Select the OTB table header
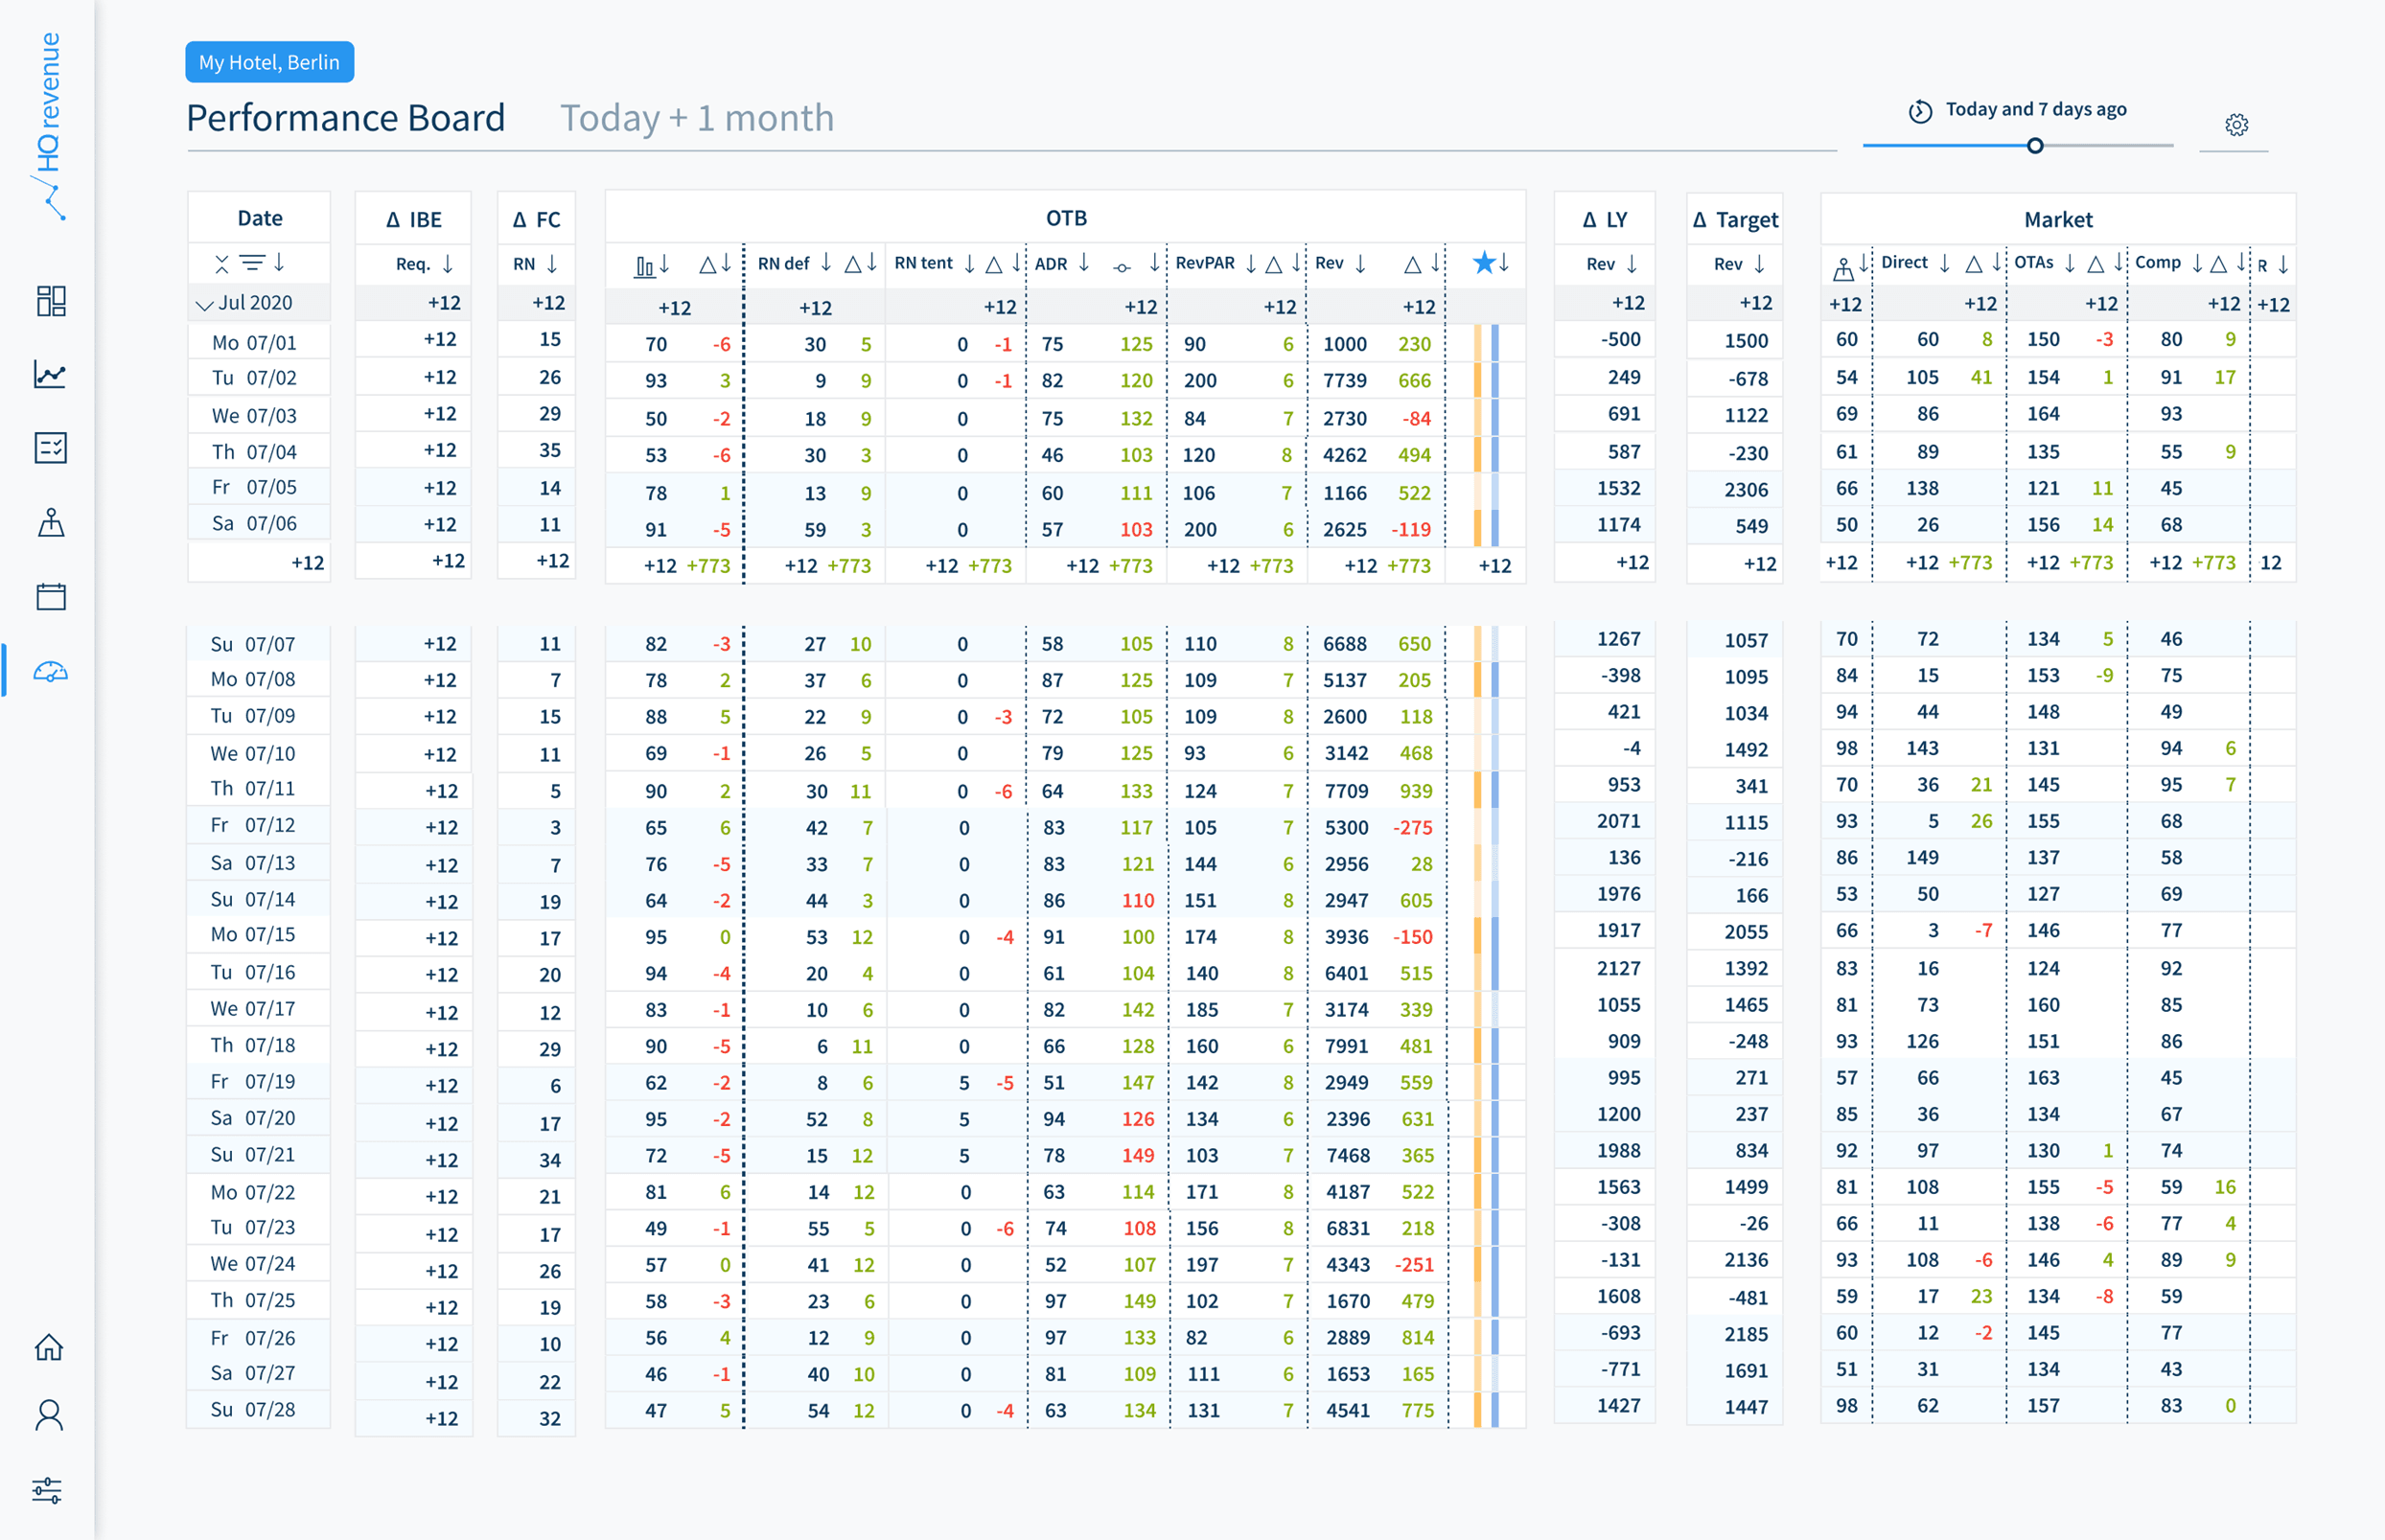This screenshot has height=1540, width=2385. pos(1066,218)
